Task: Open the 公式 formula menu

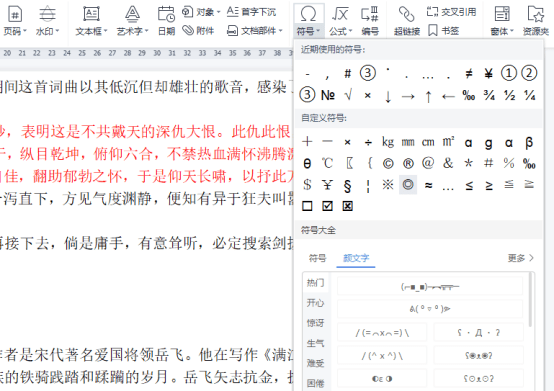Action: coord(340,20)
